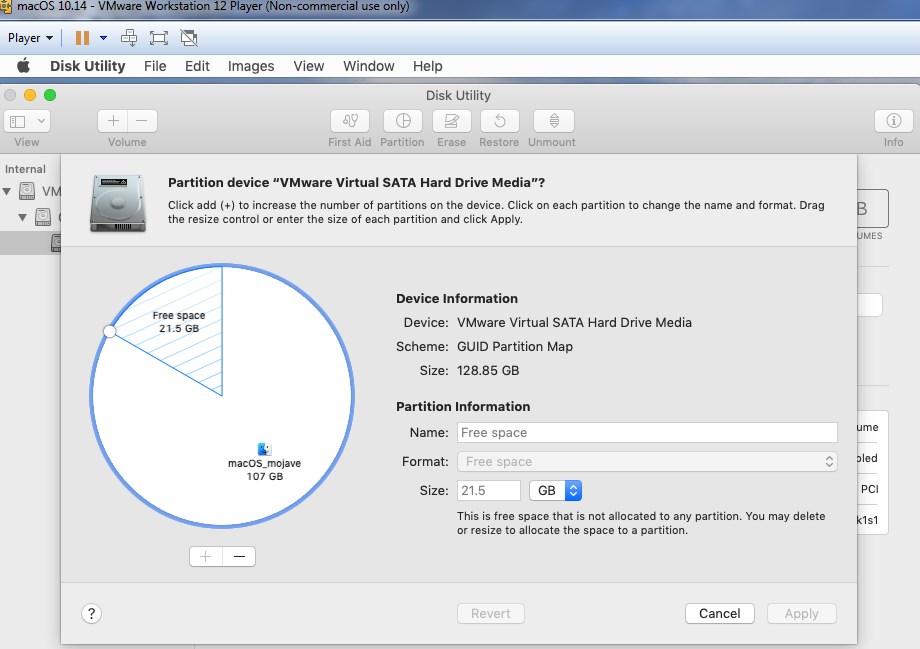Remove the partition with the minus button below the chart
920x649 pixels.
[x=239, y=557]
